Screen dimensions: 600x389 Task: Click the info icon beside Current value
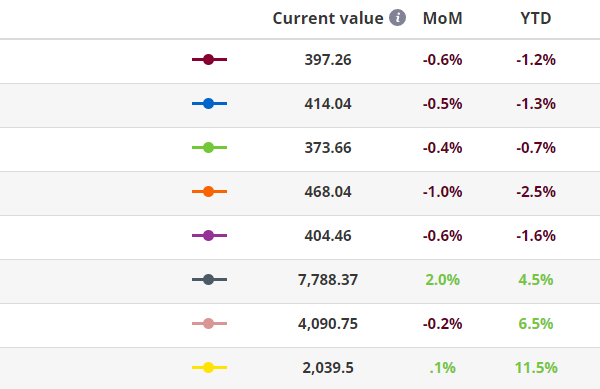point(398,18)
